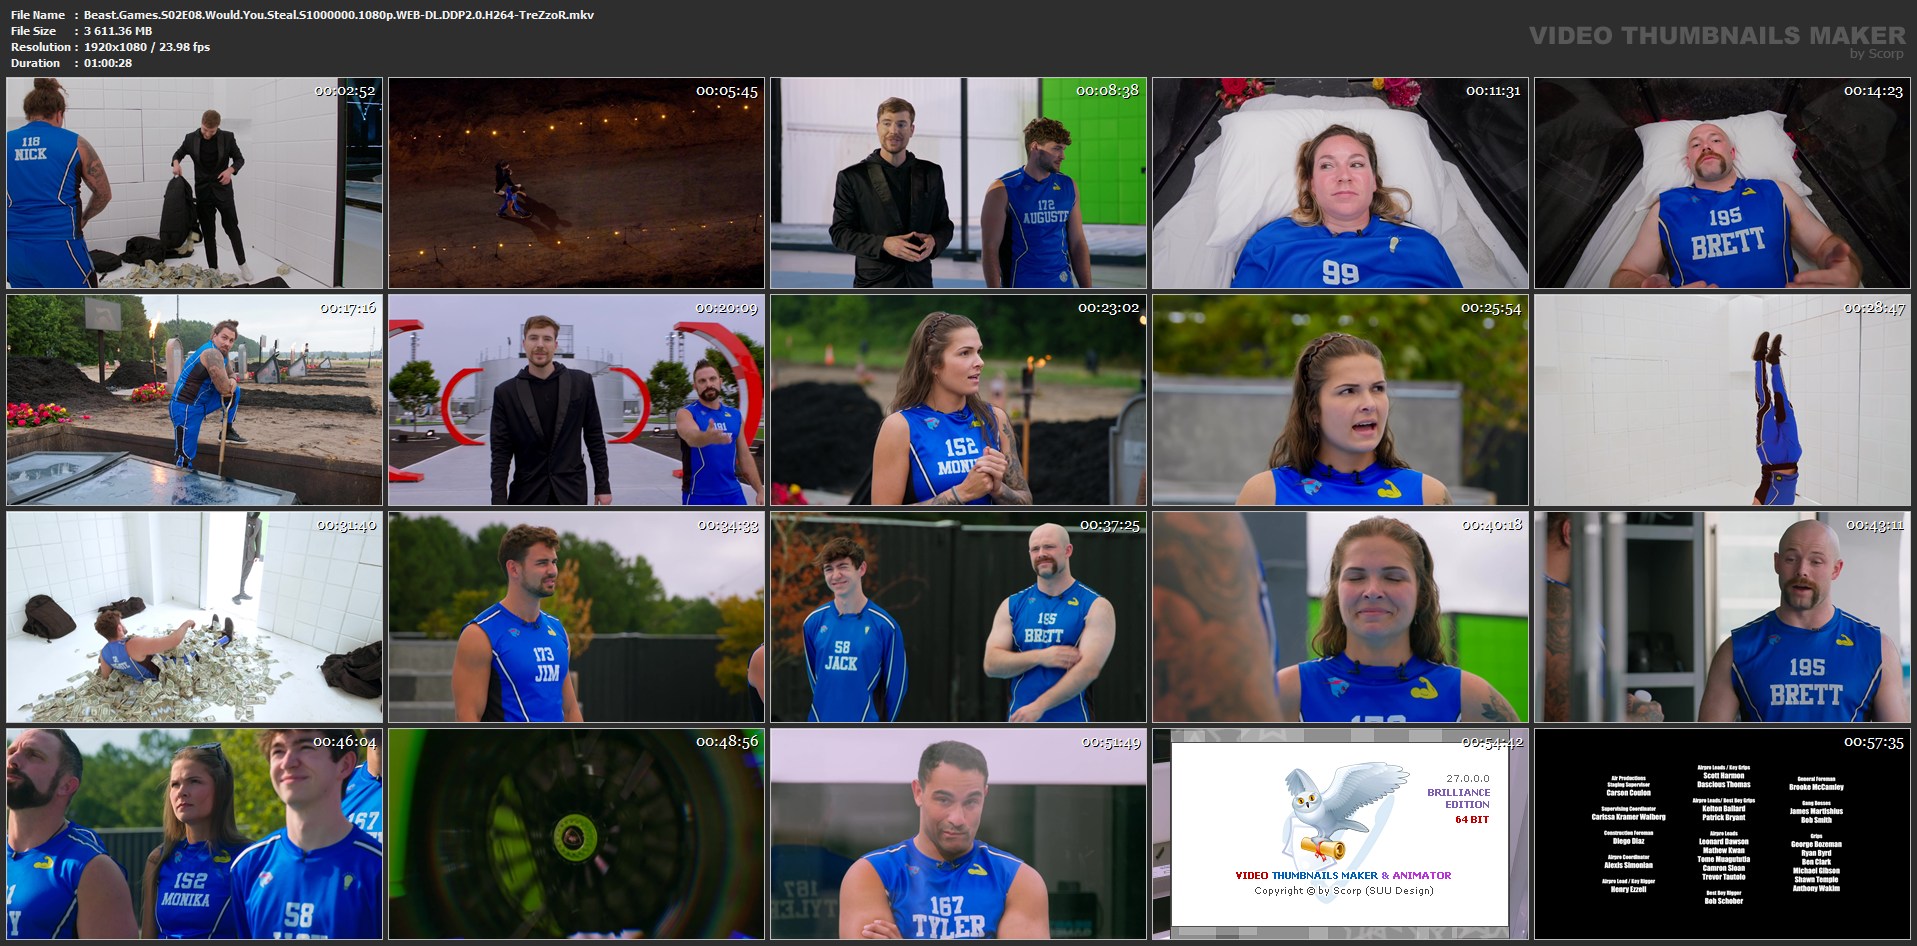Select the handstand thumbnail at 00:28:47
This screenshot has height=946, width=1917.
pyautogui.click(x=1722, y=400)
